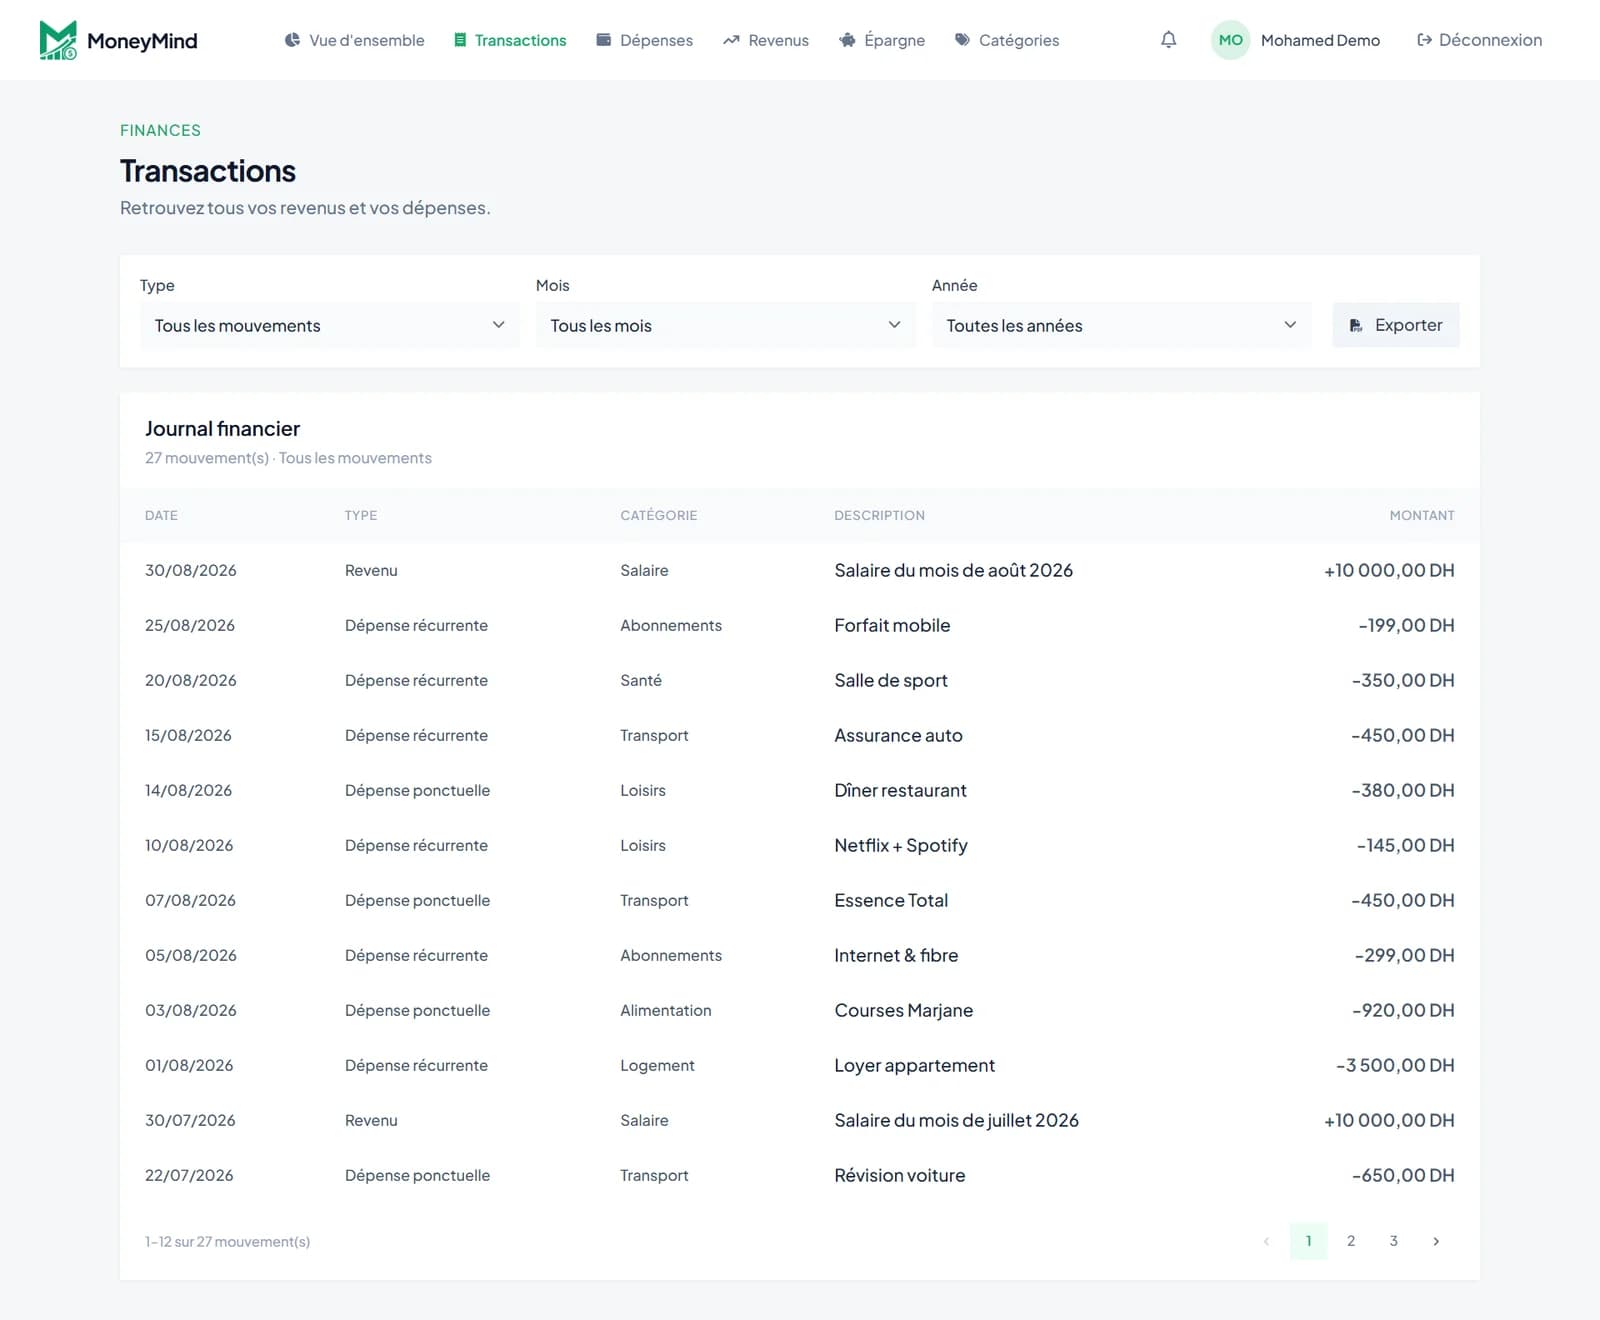Image resolution: width=1600 pixels, height=1320 pixels.
Task: Click the MONTANT column header
Action: (1422, 515)
